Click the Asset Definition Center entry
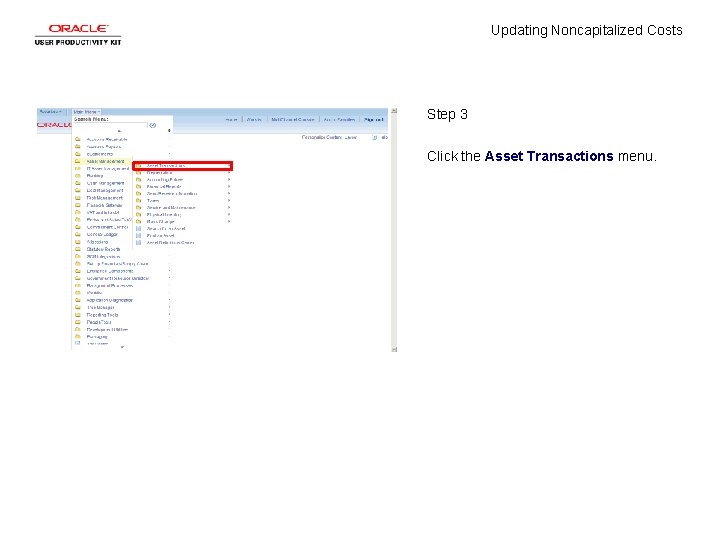The height and width of the screenshot is (540, 720). (170, 242)
